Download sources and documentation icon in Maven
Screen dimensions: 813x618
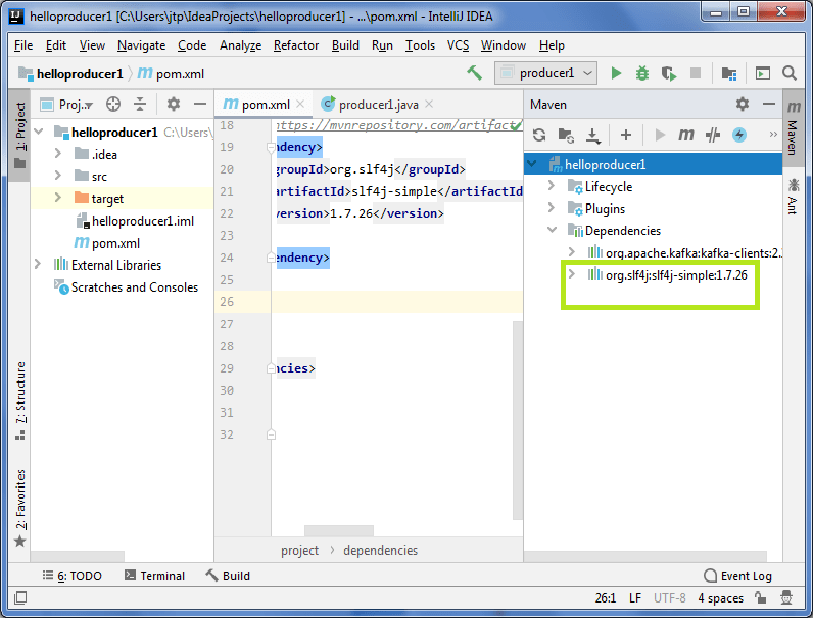point(593,135)
